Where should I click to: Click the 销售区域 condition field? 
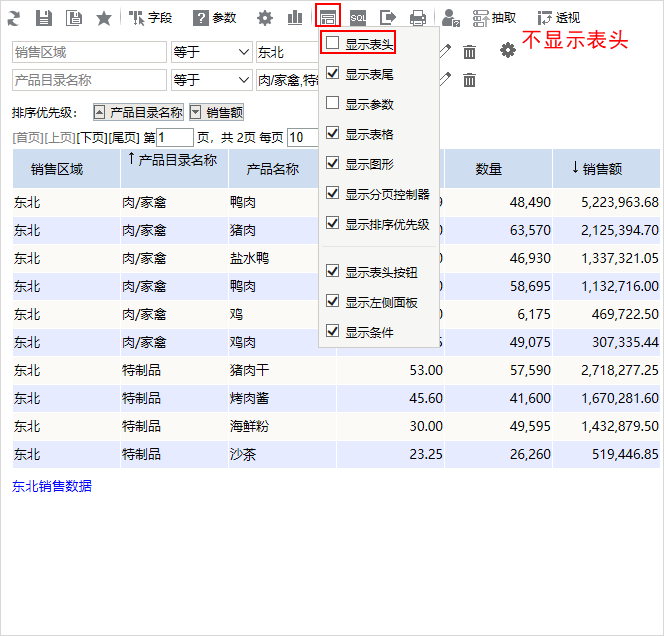(x=89, y=52)
